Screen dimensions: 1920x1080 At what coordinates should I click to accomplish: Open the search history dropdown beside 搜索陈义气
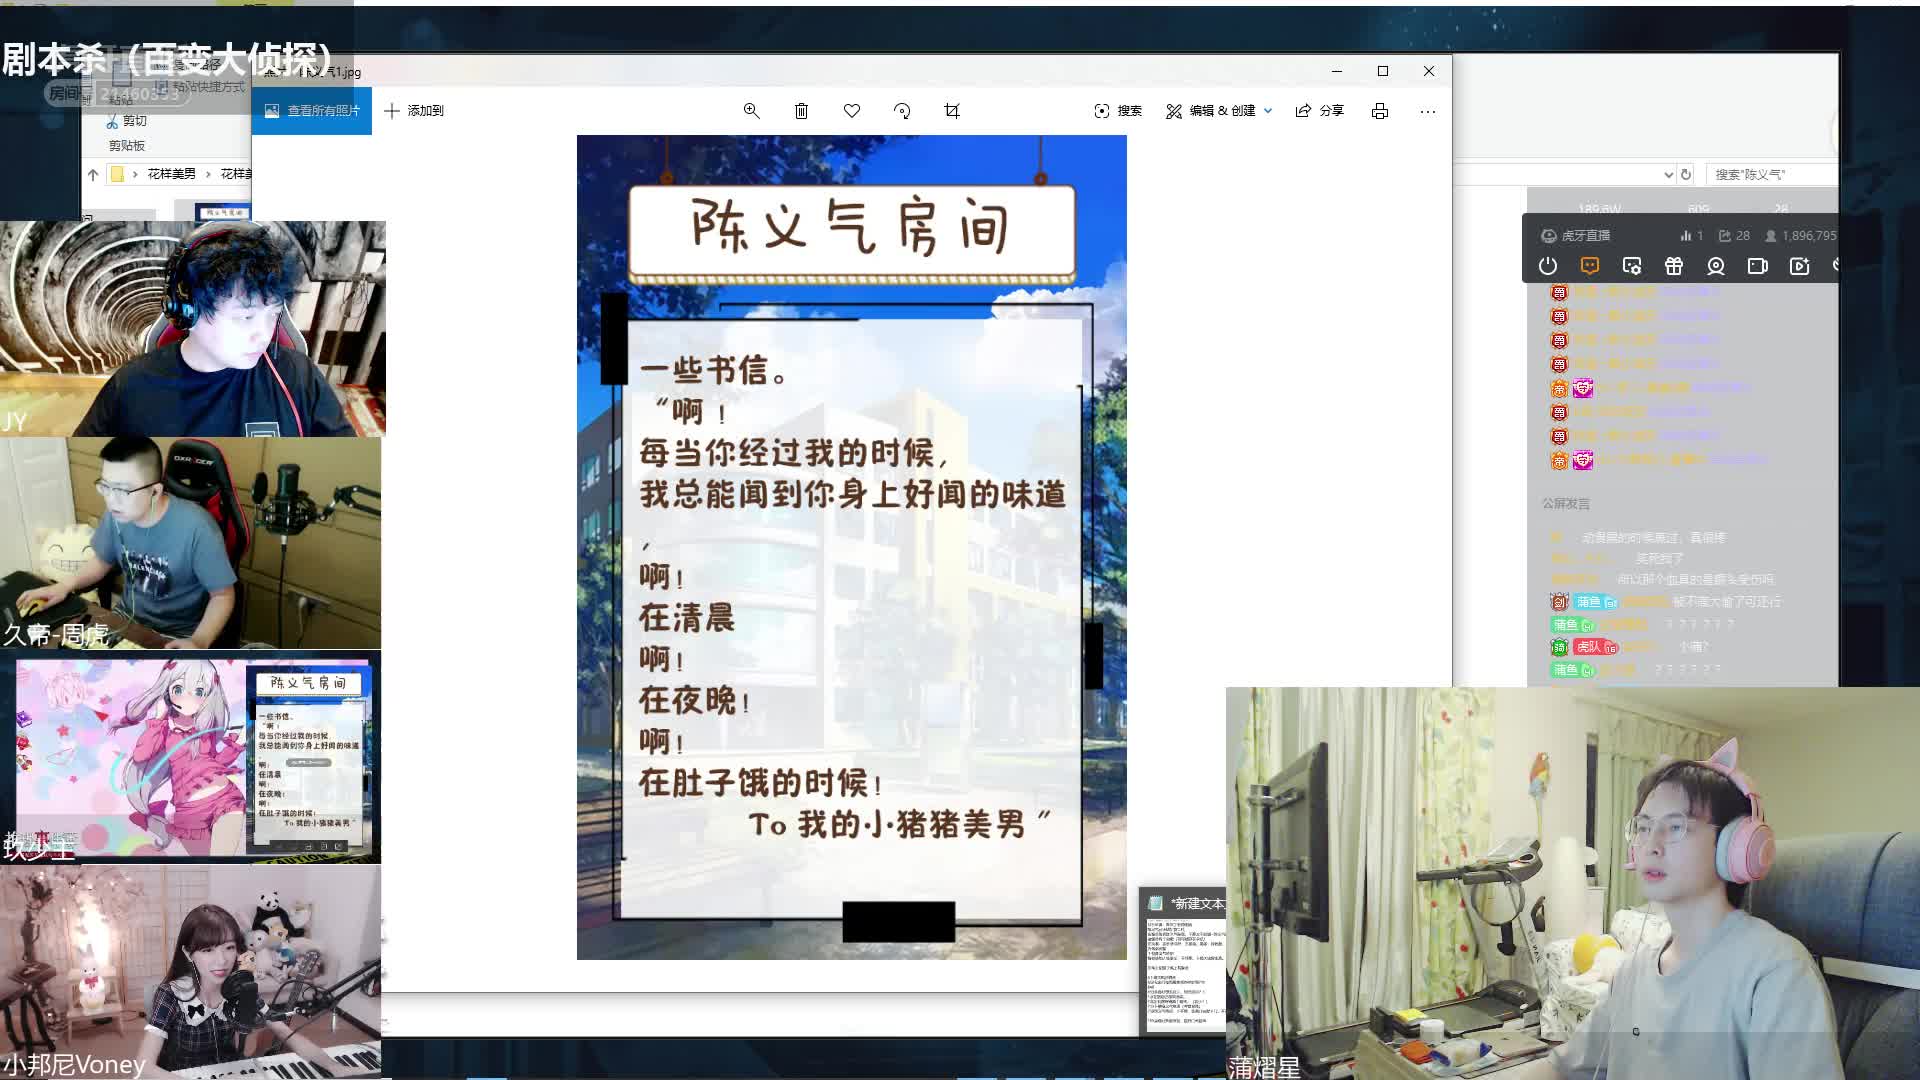tap(1669, 174)
